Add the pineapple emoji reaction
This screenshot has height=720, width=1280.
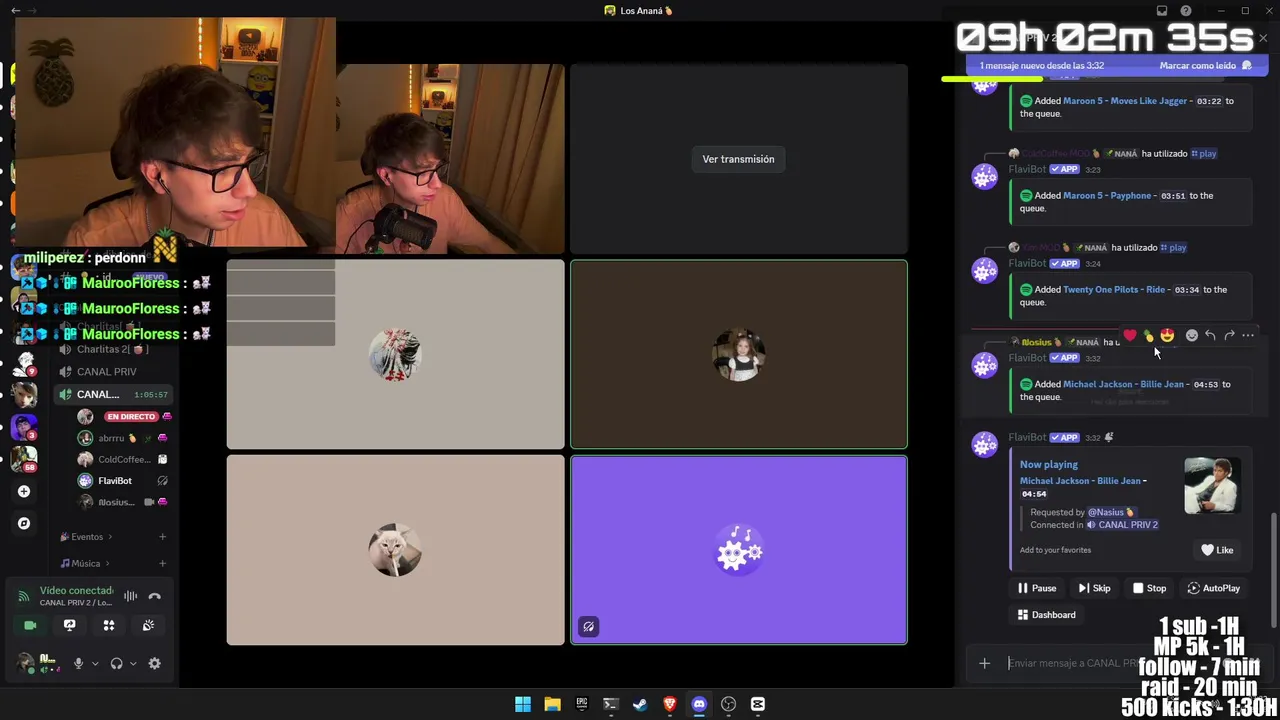click(1148, 336)
